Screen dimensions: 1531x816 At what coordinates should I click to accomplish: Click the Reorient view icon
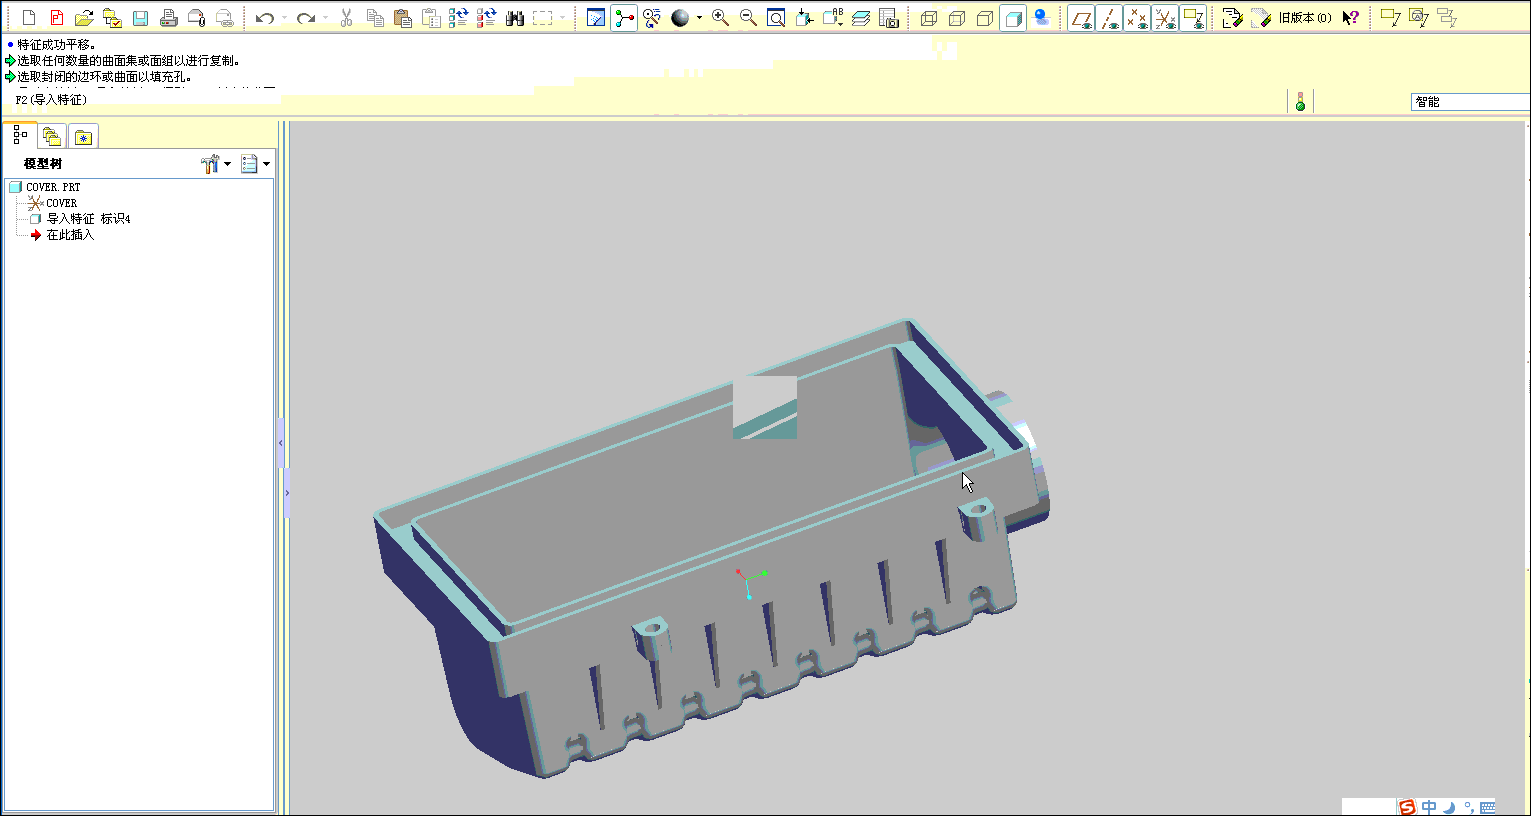pyautogui.click(x=804, y=18)
